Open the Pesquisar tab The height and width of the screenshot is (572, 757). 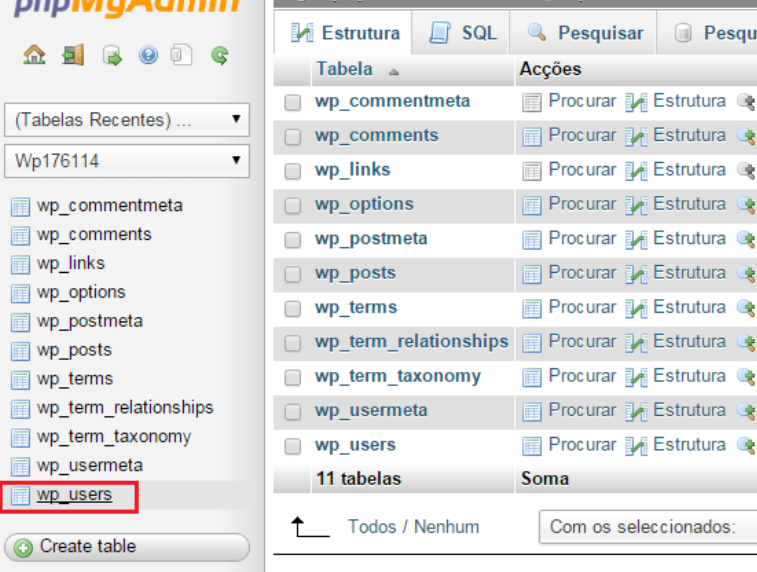[x=585, y=33]
